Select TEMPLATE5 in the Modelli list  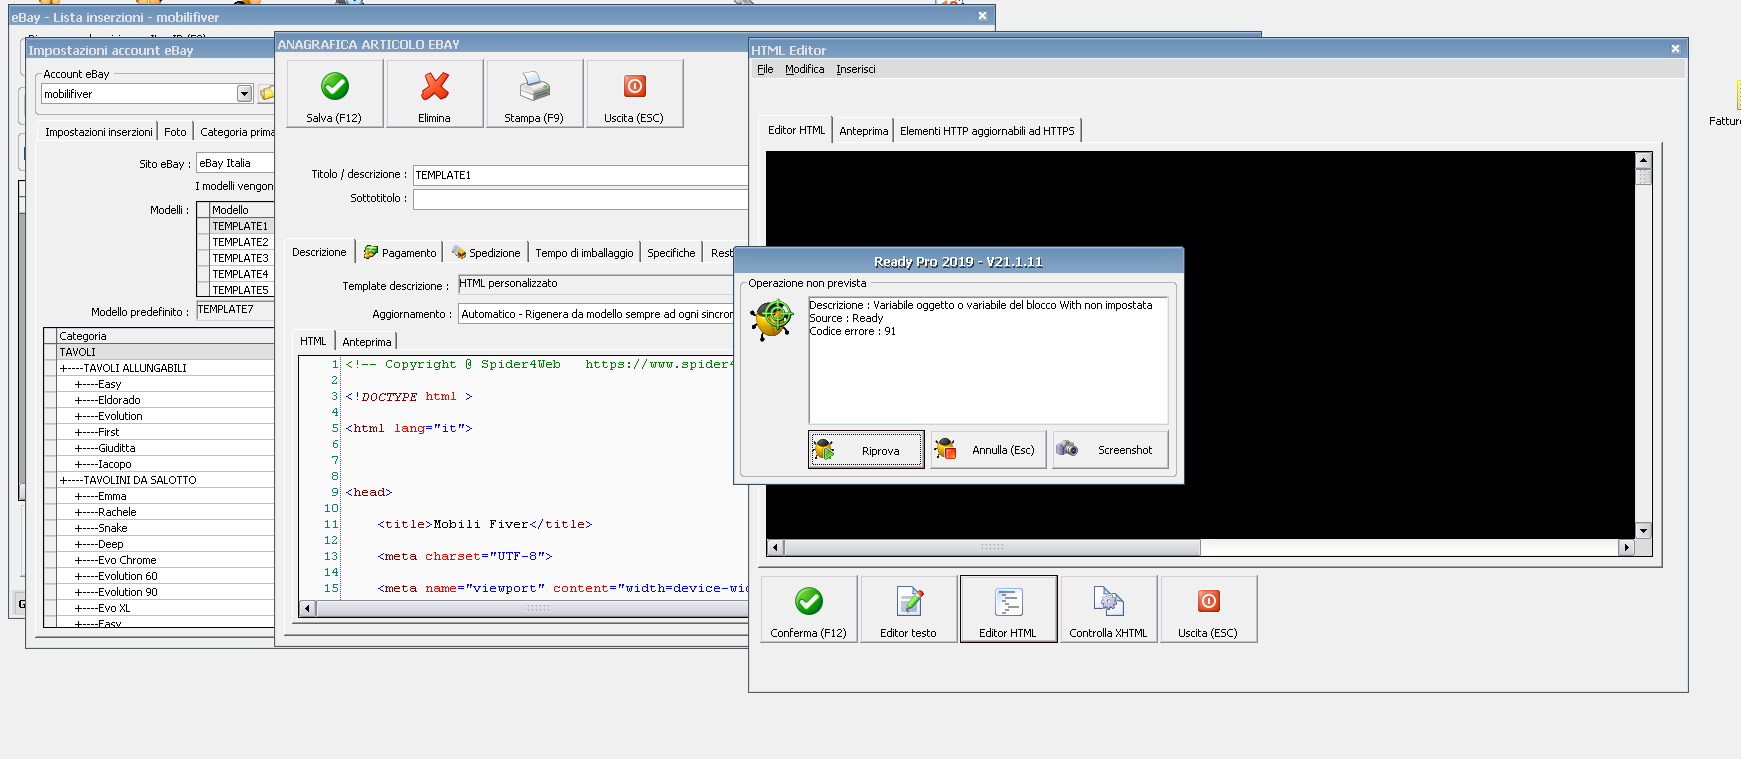pos(241,290)
